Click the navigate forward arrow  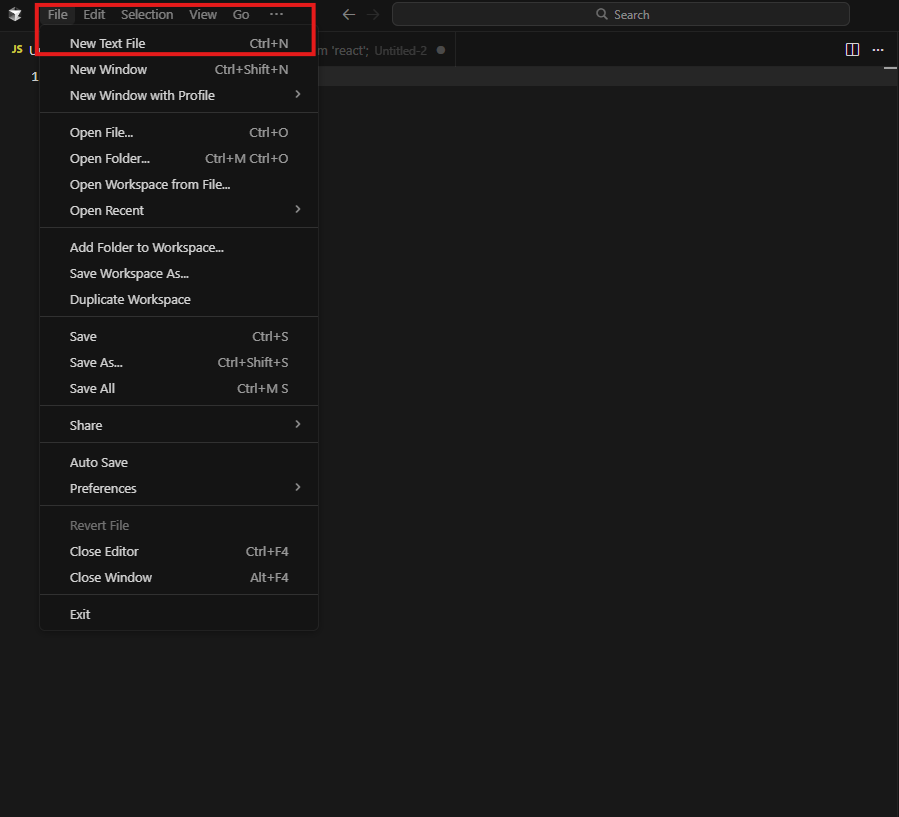(x=373, y=15)
